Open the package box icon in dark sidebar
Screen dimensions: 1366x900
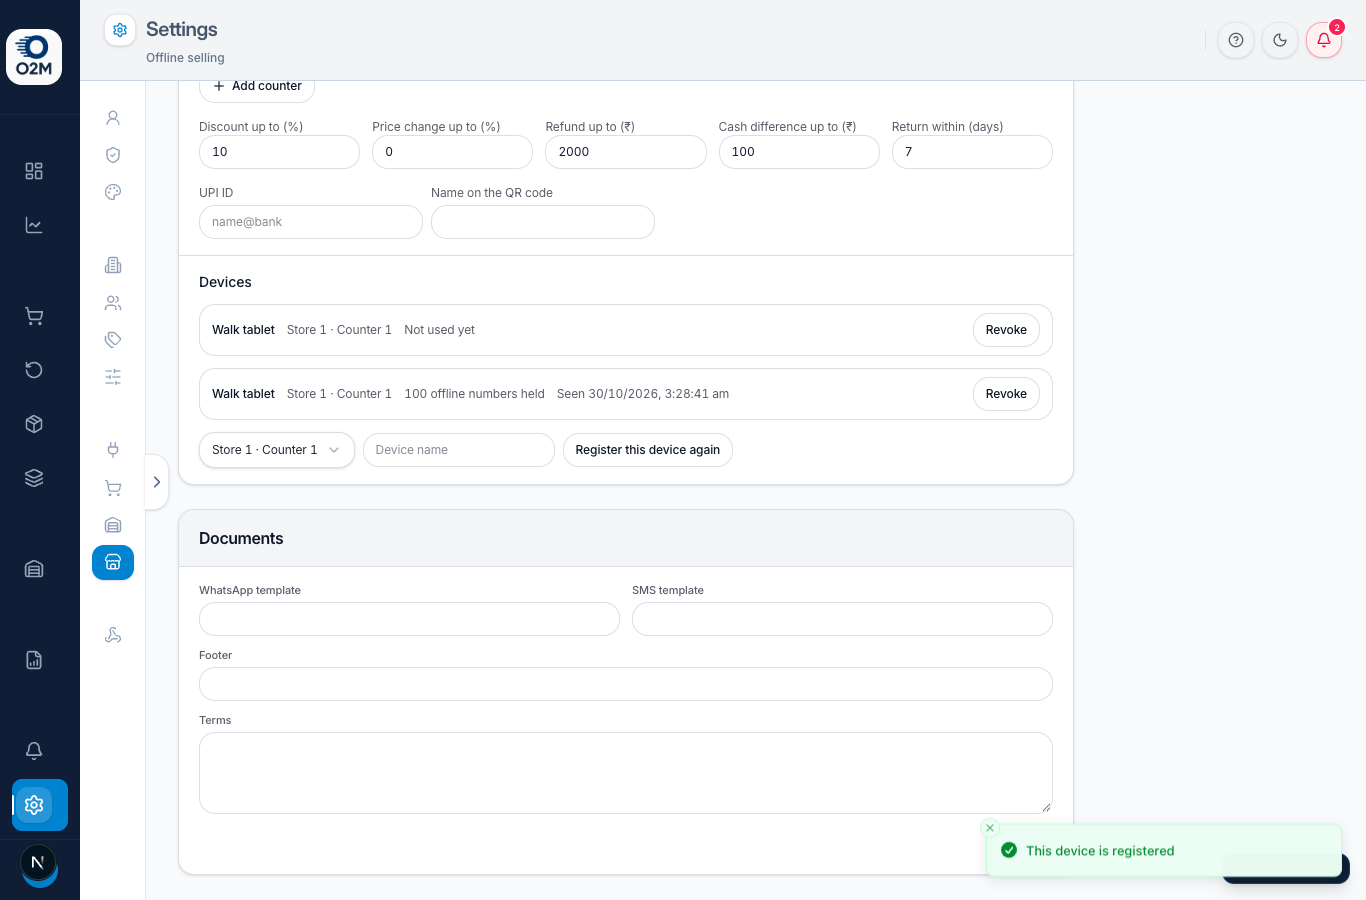tap(34, 424)
